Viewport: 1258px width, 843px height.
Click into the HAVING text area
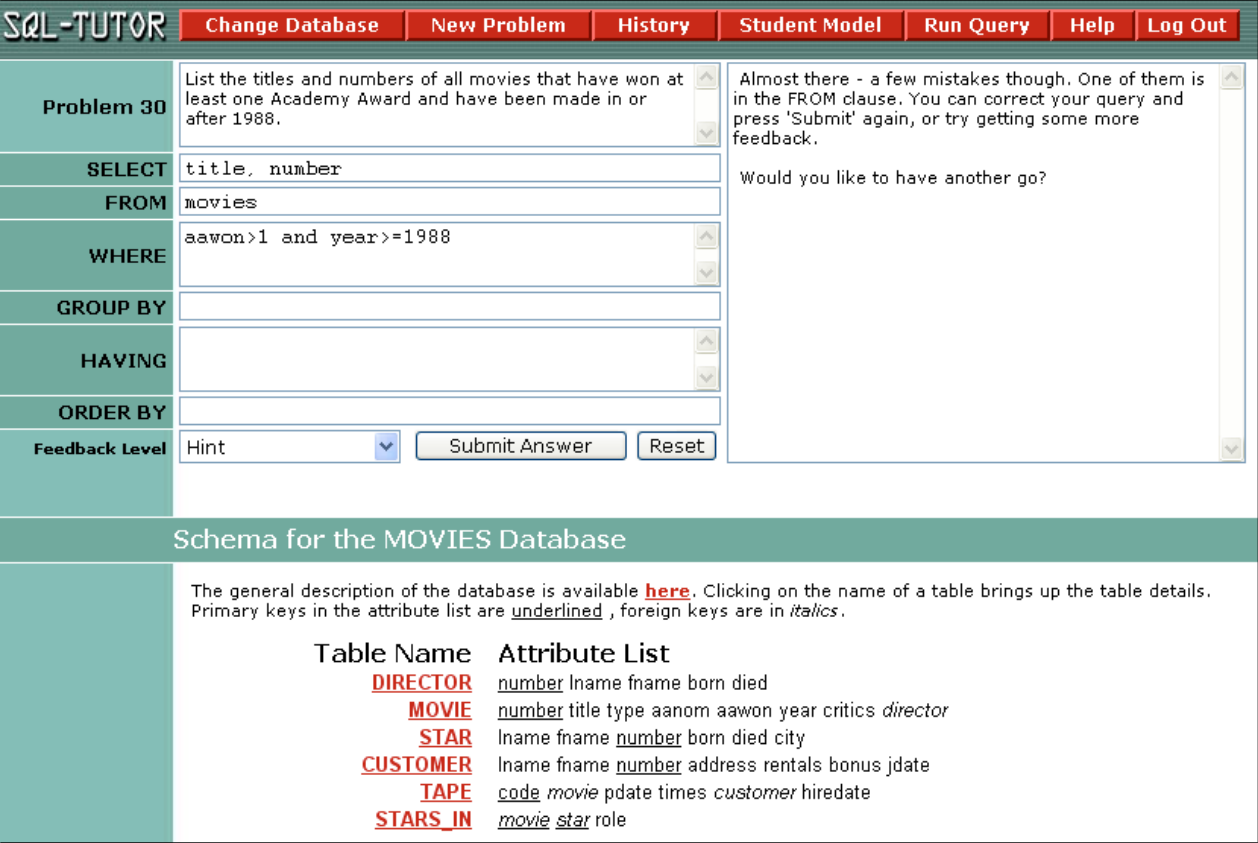[438, 360]
